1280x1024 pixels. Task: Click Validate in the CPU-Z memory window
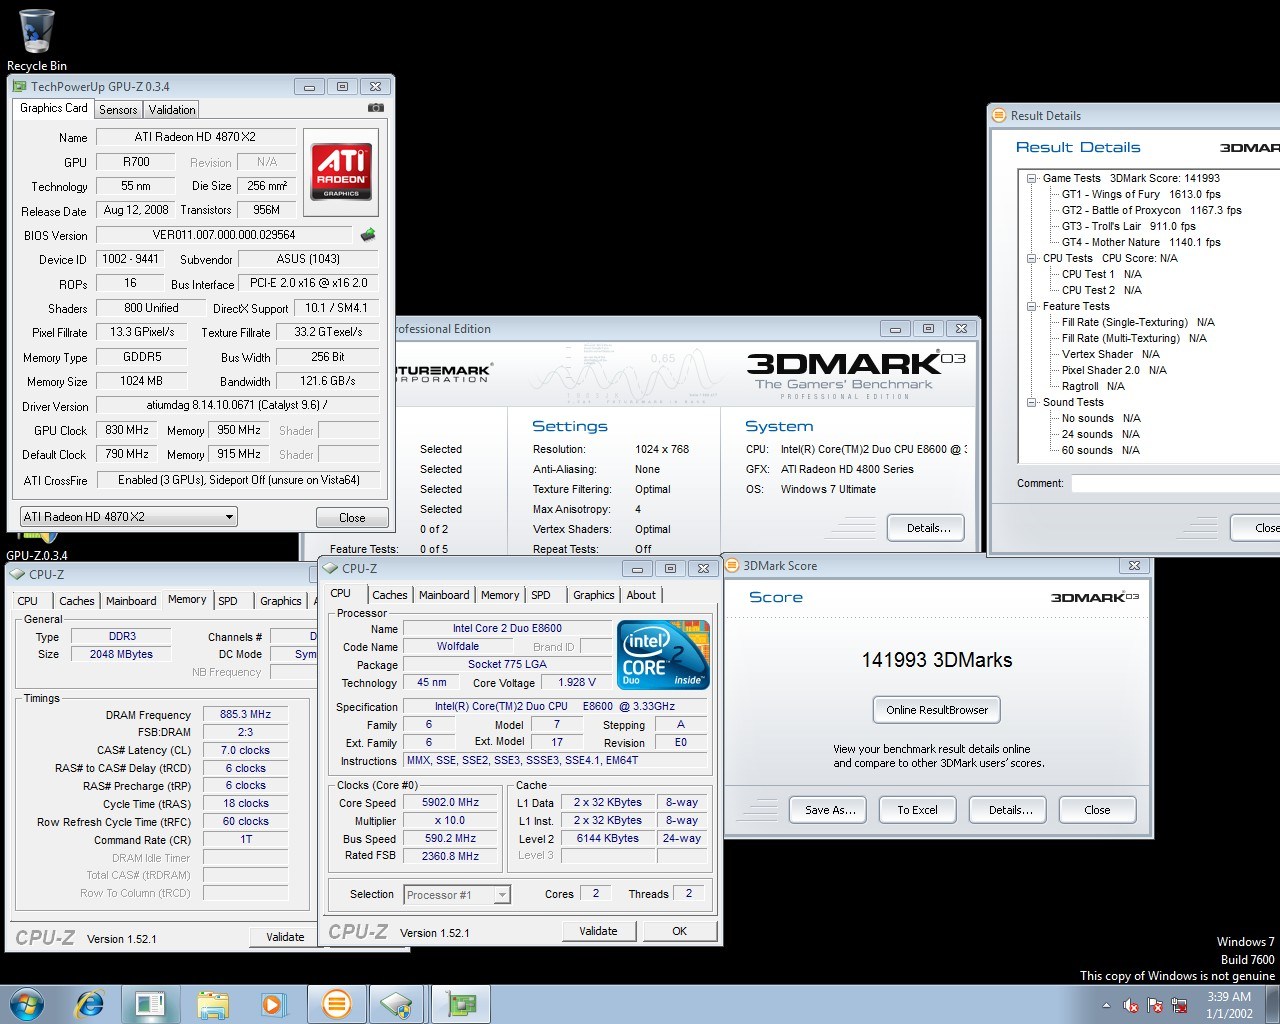[285, 937]
